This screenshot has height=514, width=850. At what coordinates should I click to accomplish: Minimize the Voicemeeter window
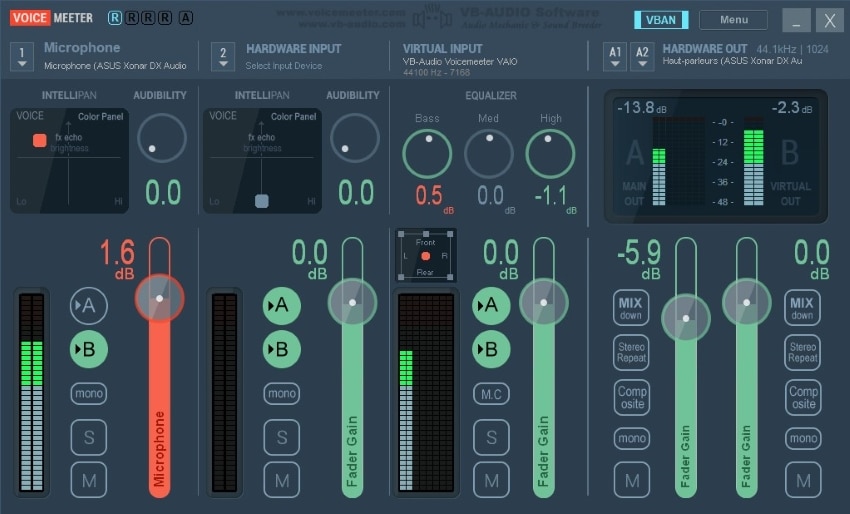click(x=796, y=21)
